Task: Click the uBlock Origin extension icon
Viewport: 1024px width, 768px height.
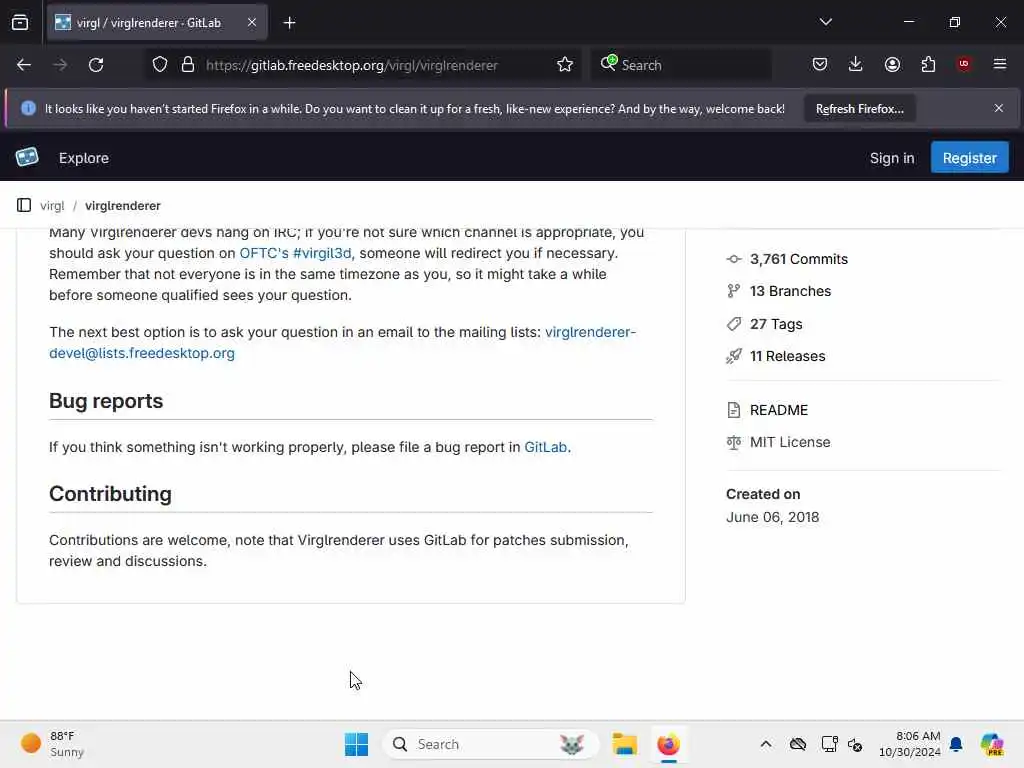Action: [963, 64]
